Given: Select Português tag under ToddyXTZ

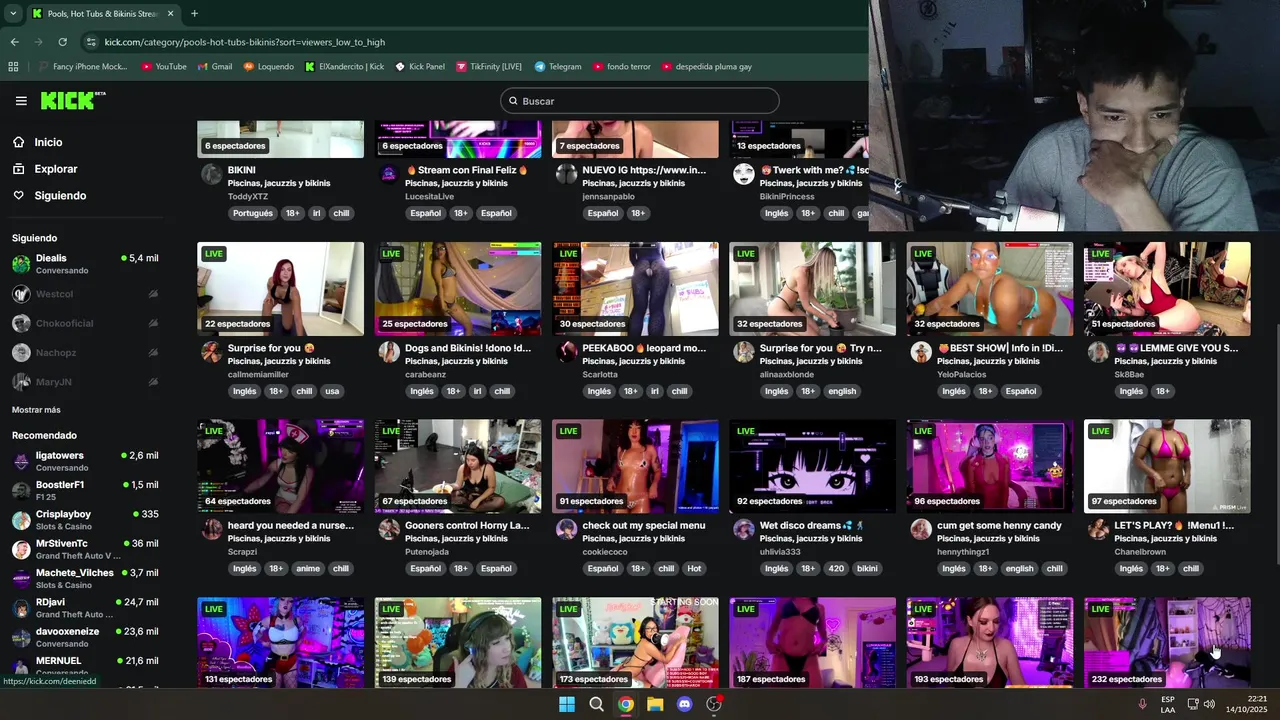Looking at the screenshot, I should tap(252, 213).
